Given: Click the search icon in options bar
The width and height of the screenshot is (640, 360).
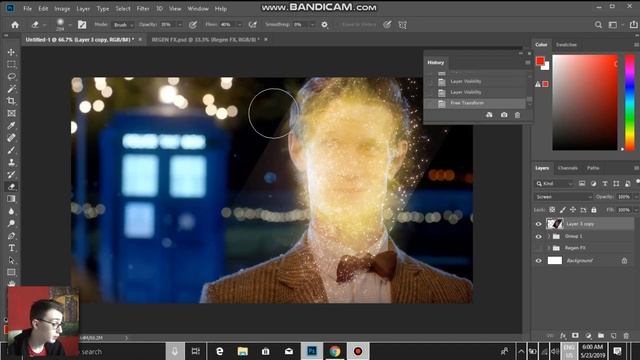Looking at the screenshot, I should coord(598,25).
